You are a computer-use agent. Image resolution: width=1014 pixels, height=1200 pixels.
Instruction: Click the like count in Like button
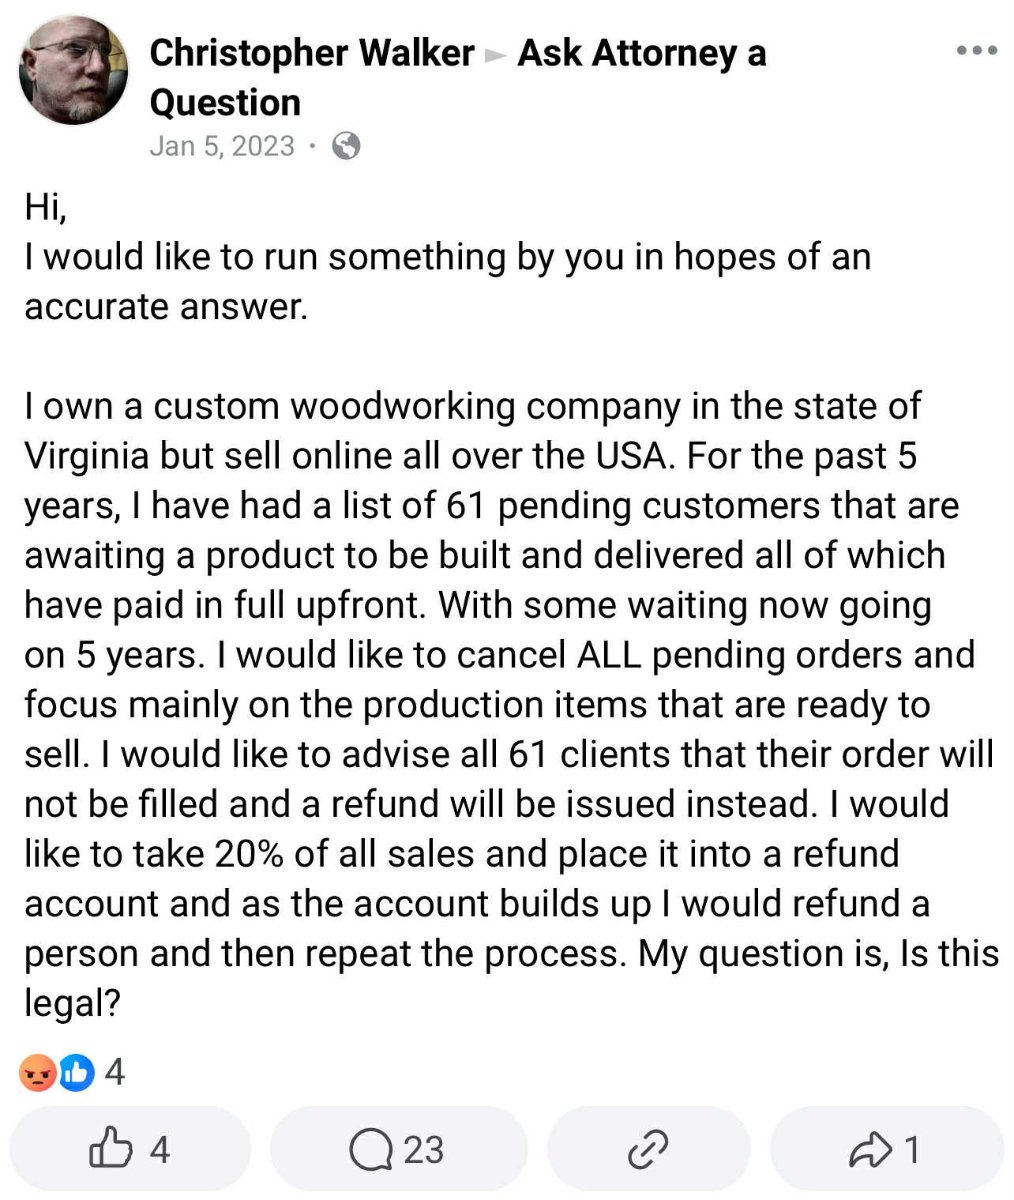159,1150
